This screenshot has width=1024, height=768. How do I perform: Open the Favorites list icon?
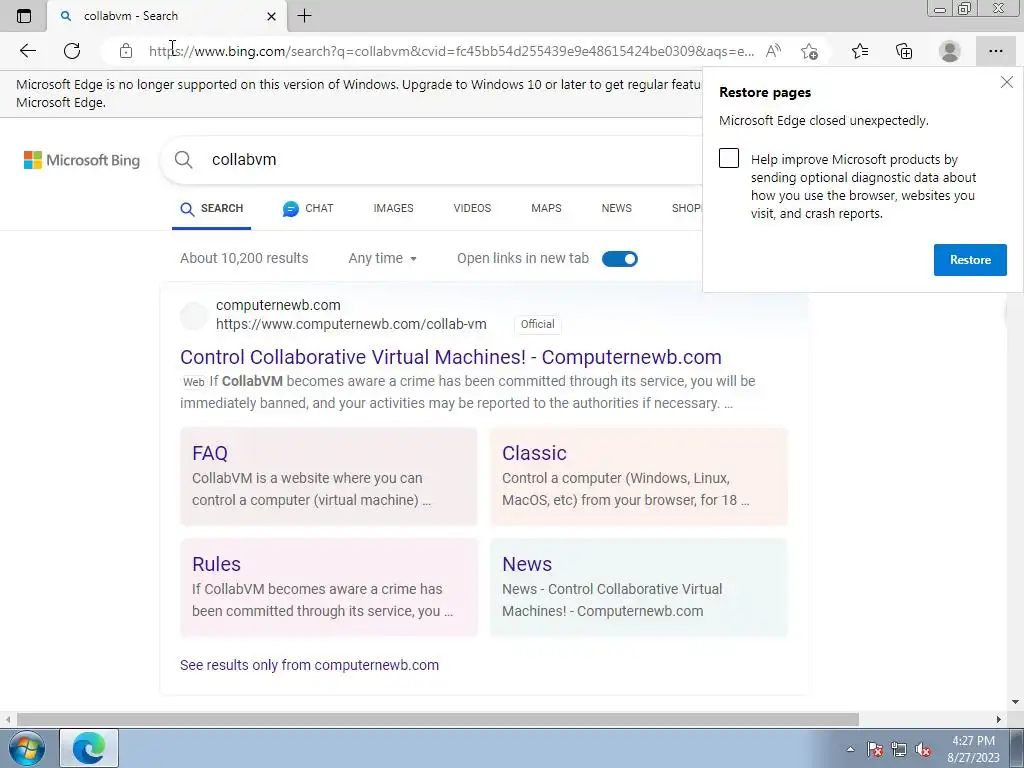point(860,51)
